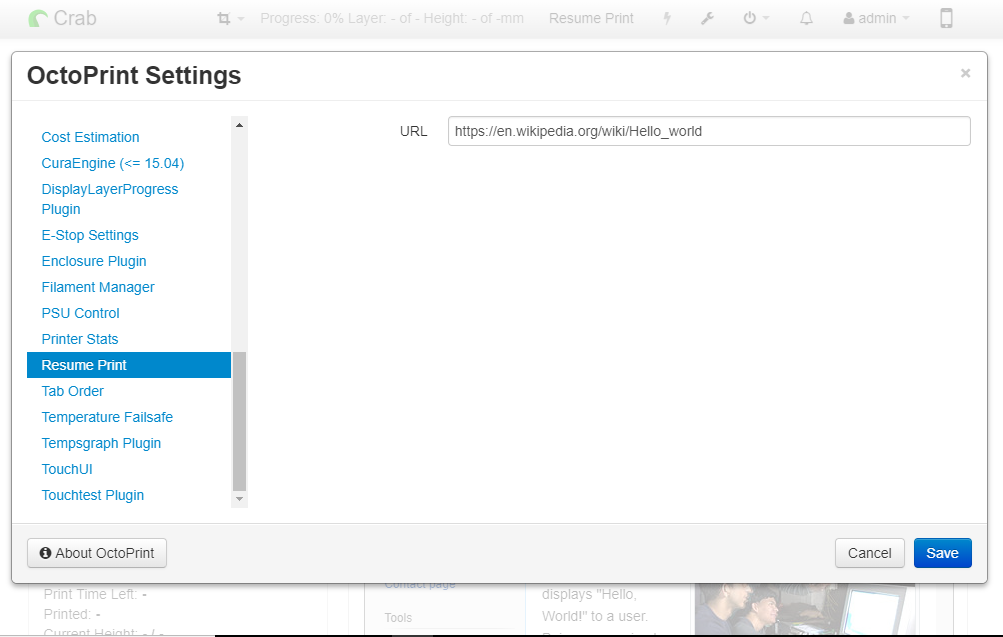Select PSU Control settings

tap(81, 313)
